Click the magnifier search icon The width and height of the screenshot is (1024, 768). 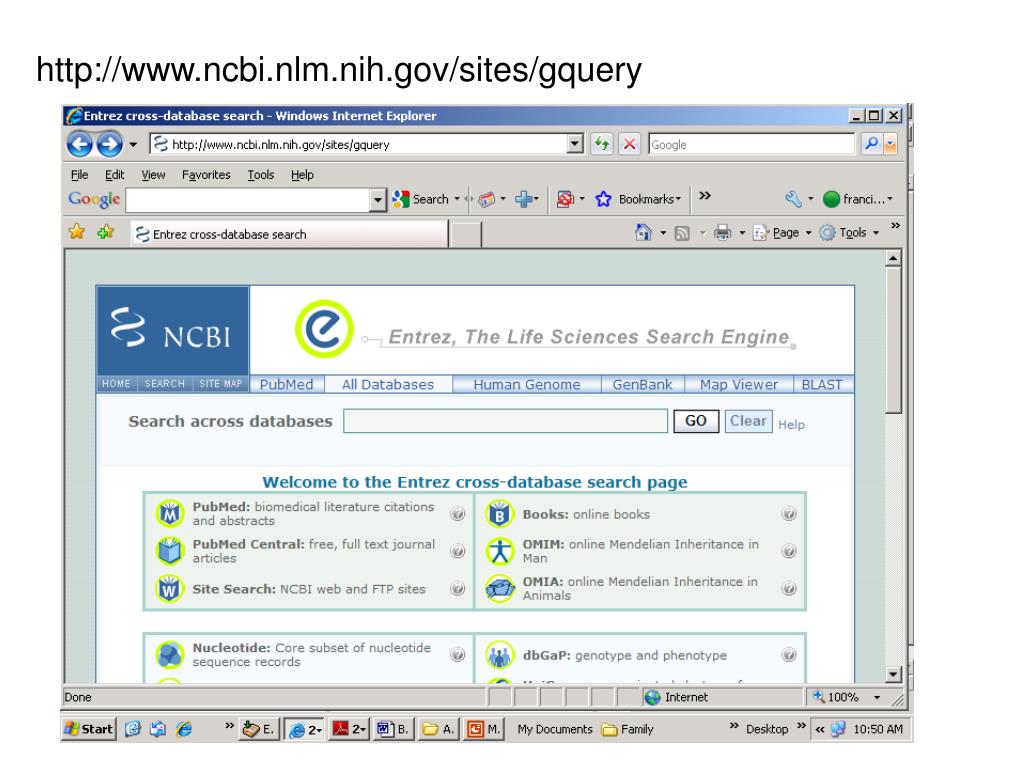click(x=871, y=144)
